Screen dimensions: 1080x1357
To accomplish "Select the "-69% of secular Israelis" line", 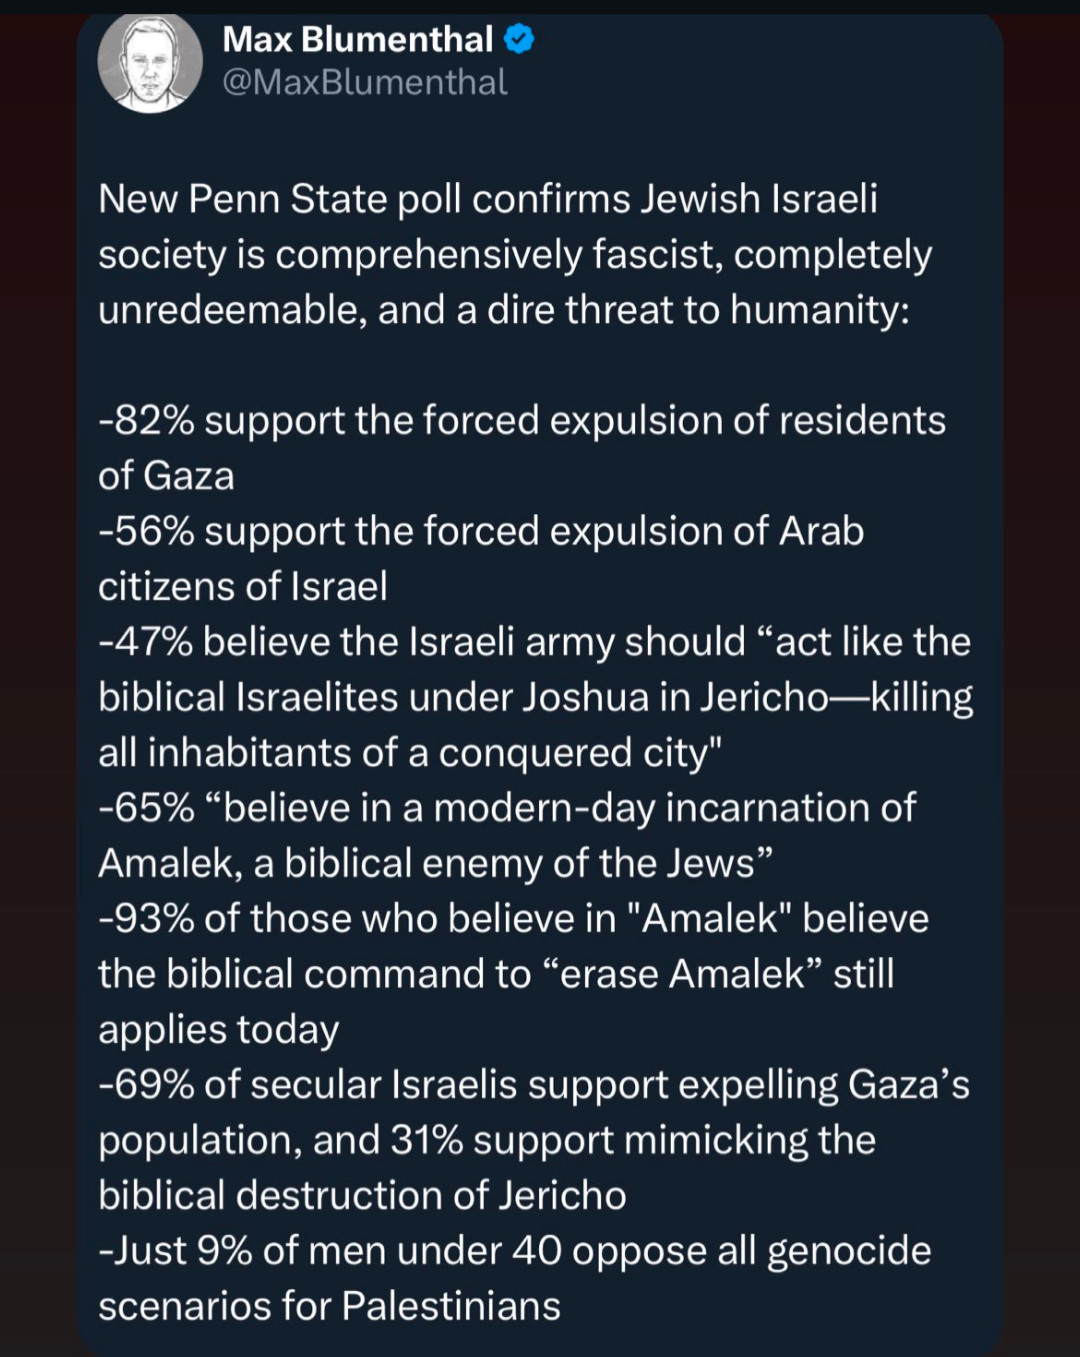I will [x=534, y=1085].
